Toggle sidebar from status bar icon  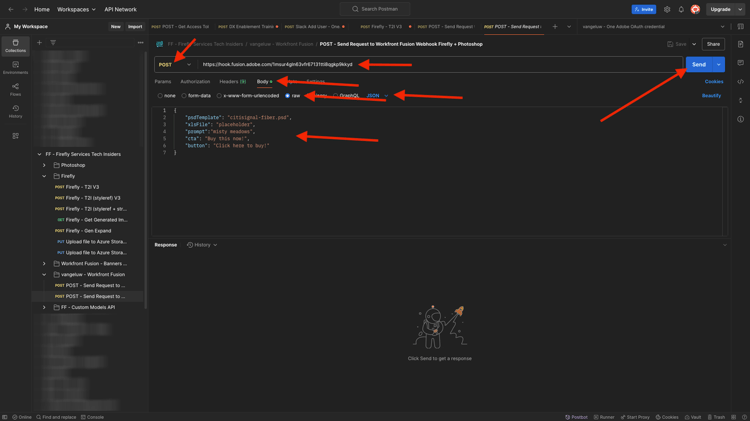point(5,417)
